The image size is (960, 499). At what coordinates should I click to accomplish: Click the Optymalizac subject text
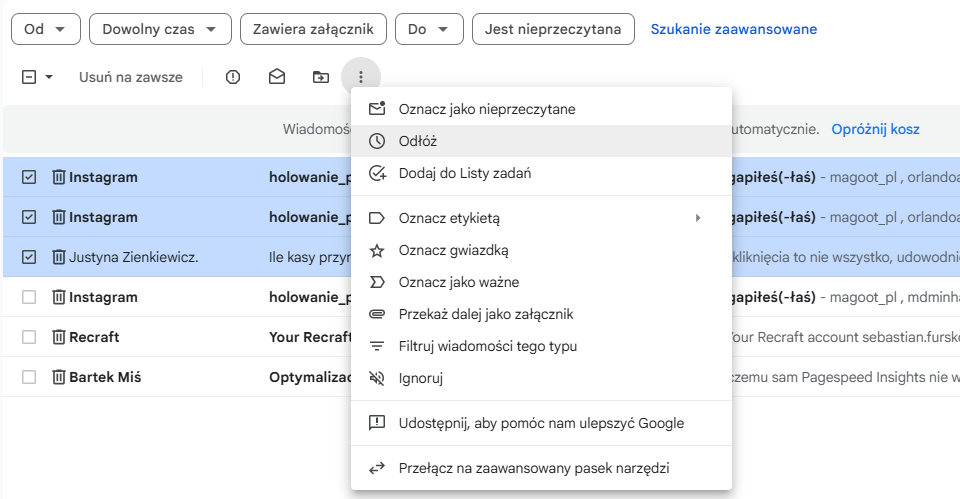tap(310, 377)
